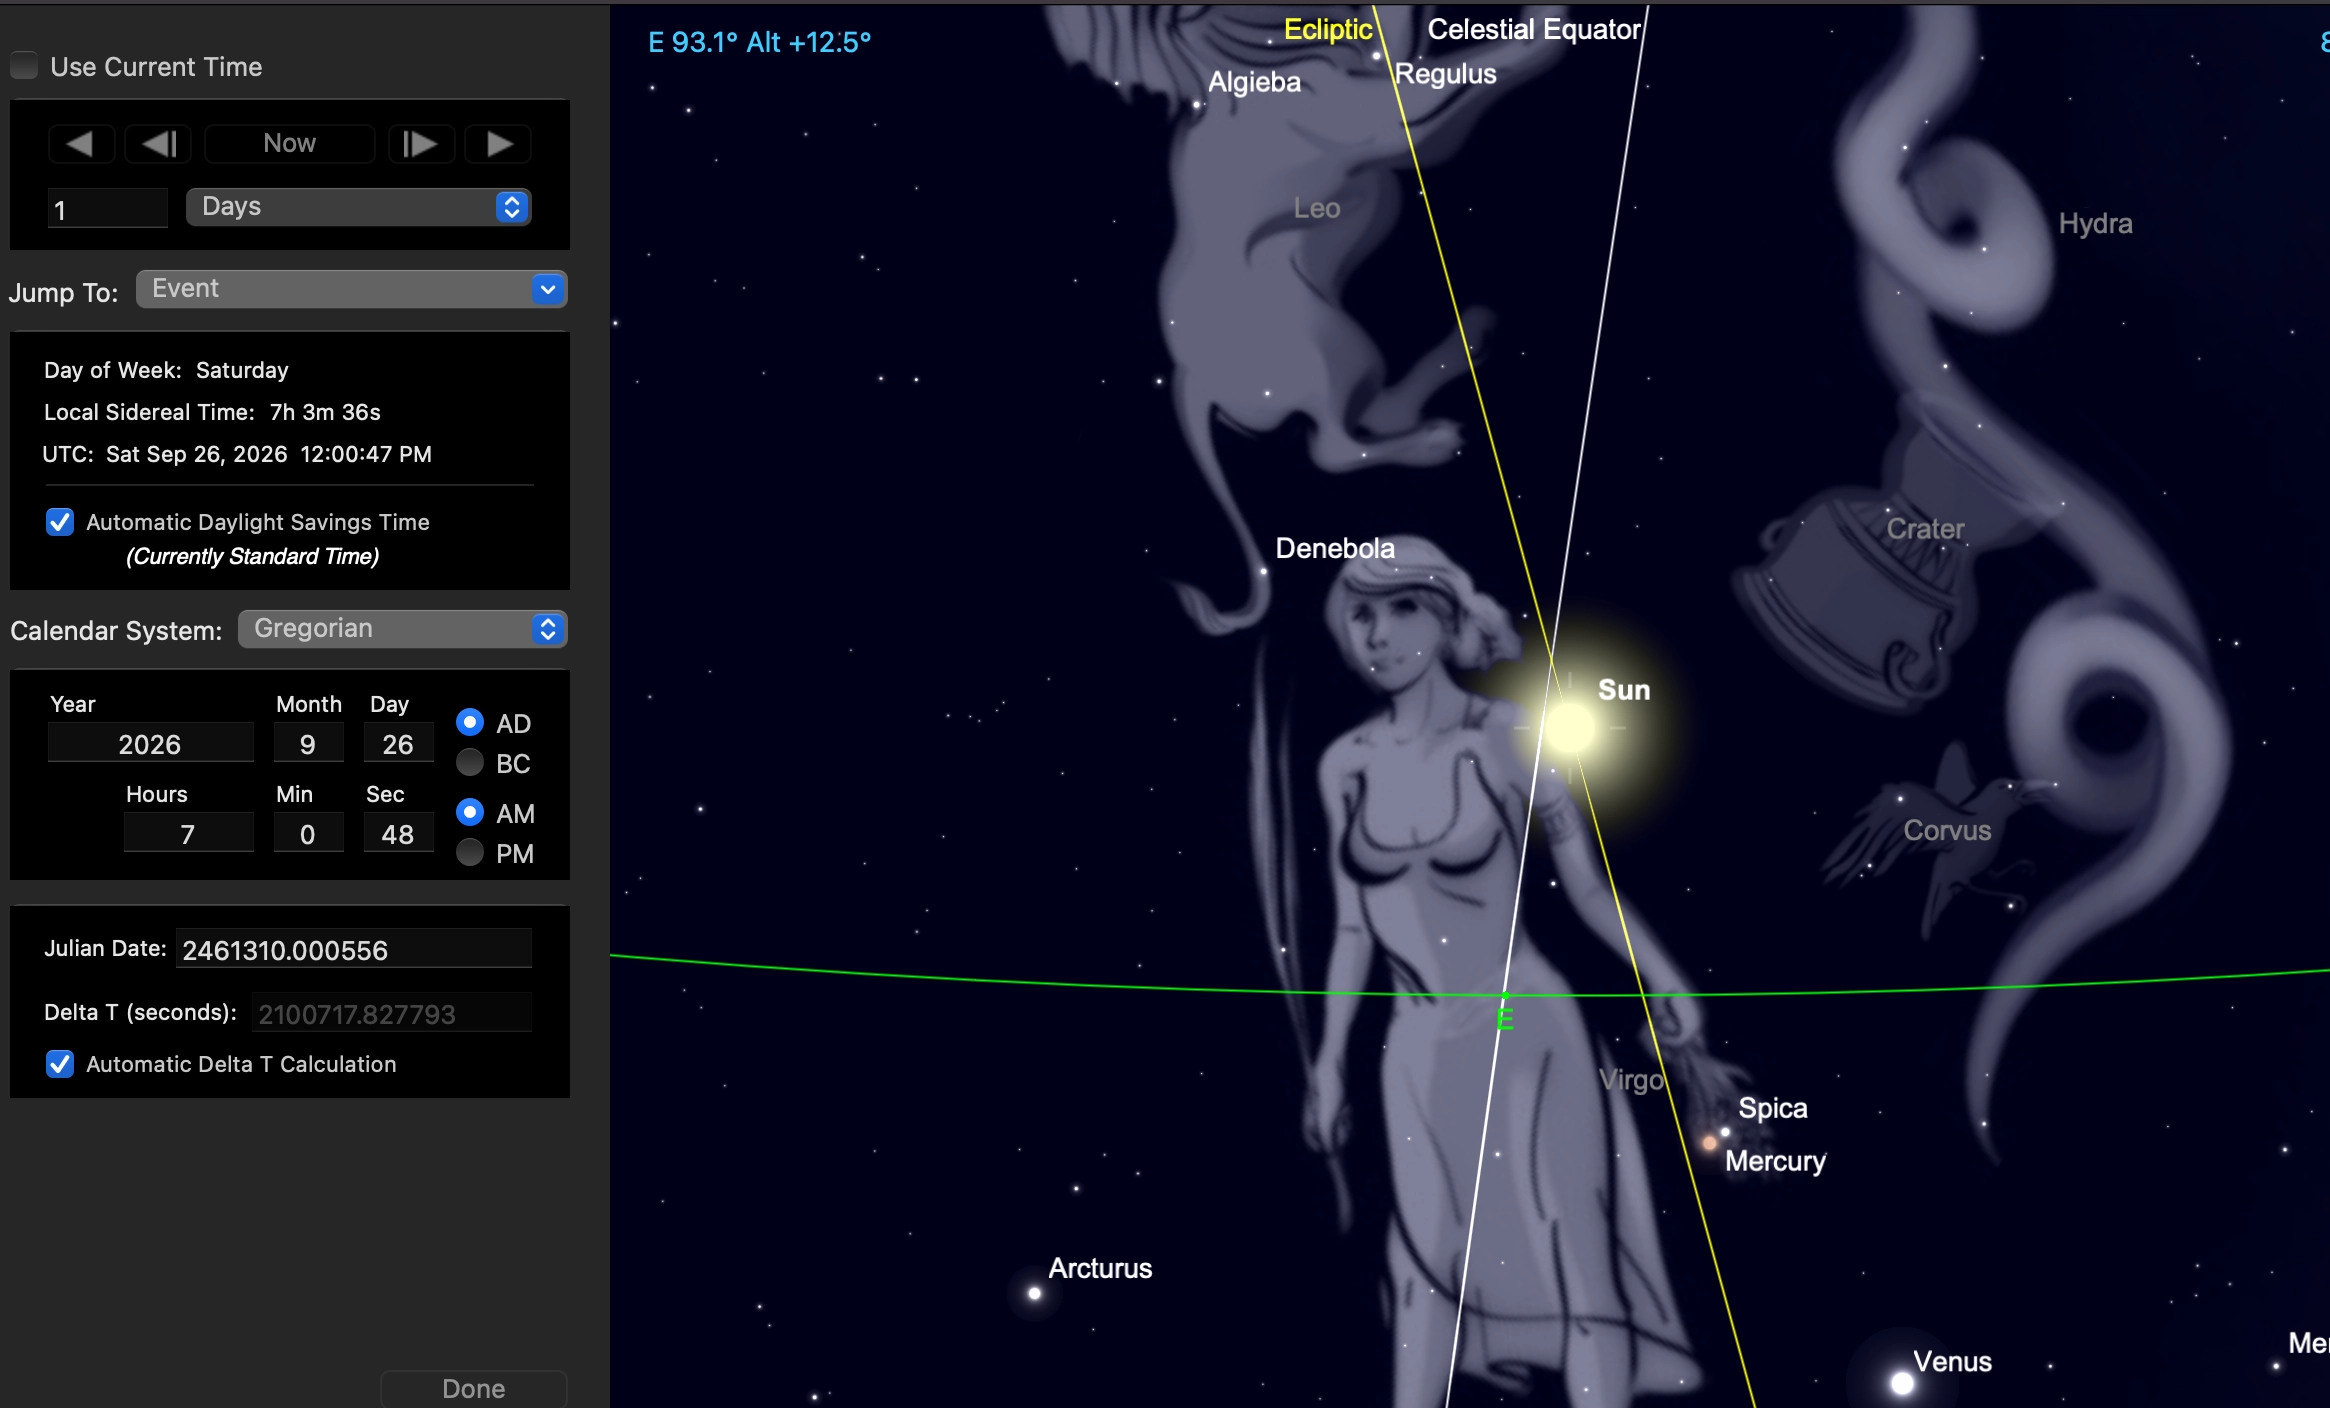
Task: Select Mercury near Spica
Action: (1710, 1142)
